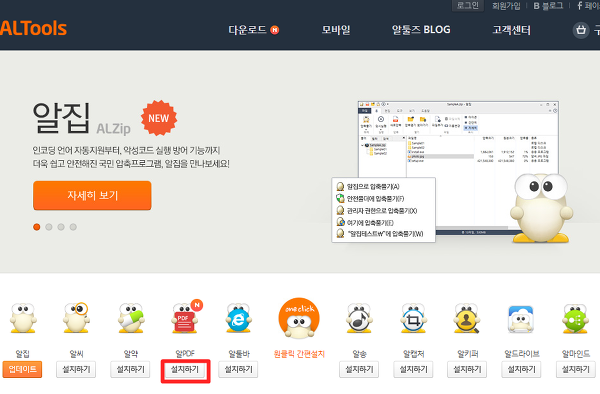This screenshot has width=600, height=394.
Task: Open the 알툴바 browser icon
Action: tap(238, 318)
